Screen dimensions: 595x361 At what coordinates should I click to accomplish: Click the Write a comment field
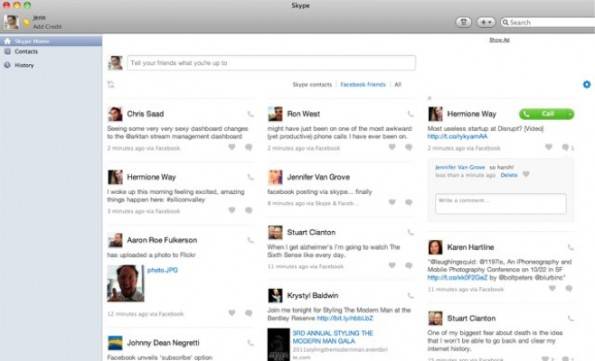tap(501, 204)
